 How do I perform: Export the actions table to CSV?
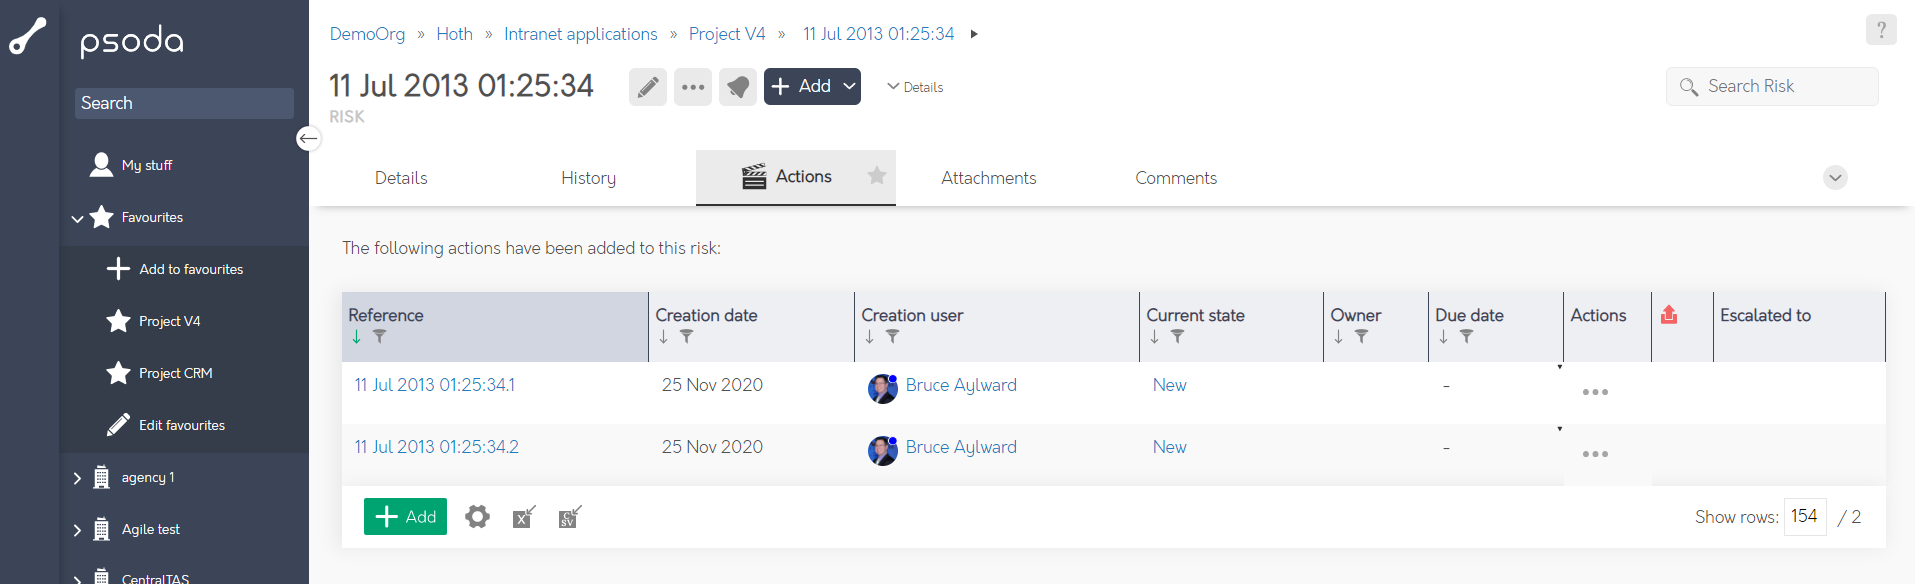[569, 517]
